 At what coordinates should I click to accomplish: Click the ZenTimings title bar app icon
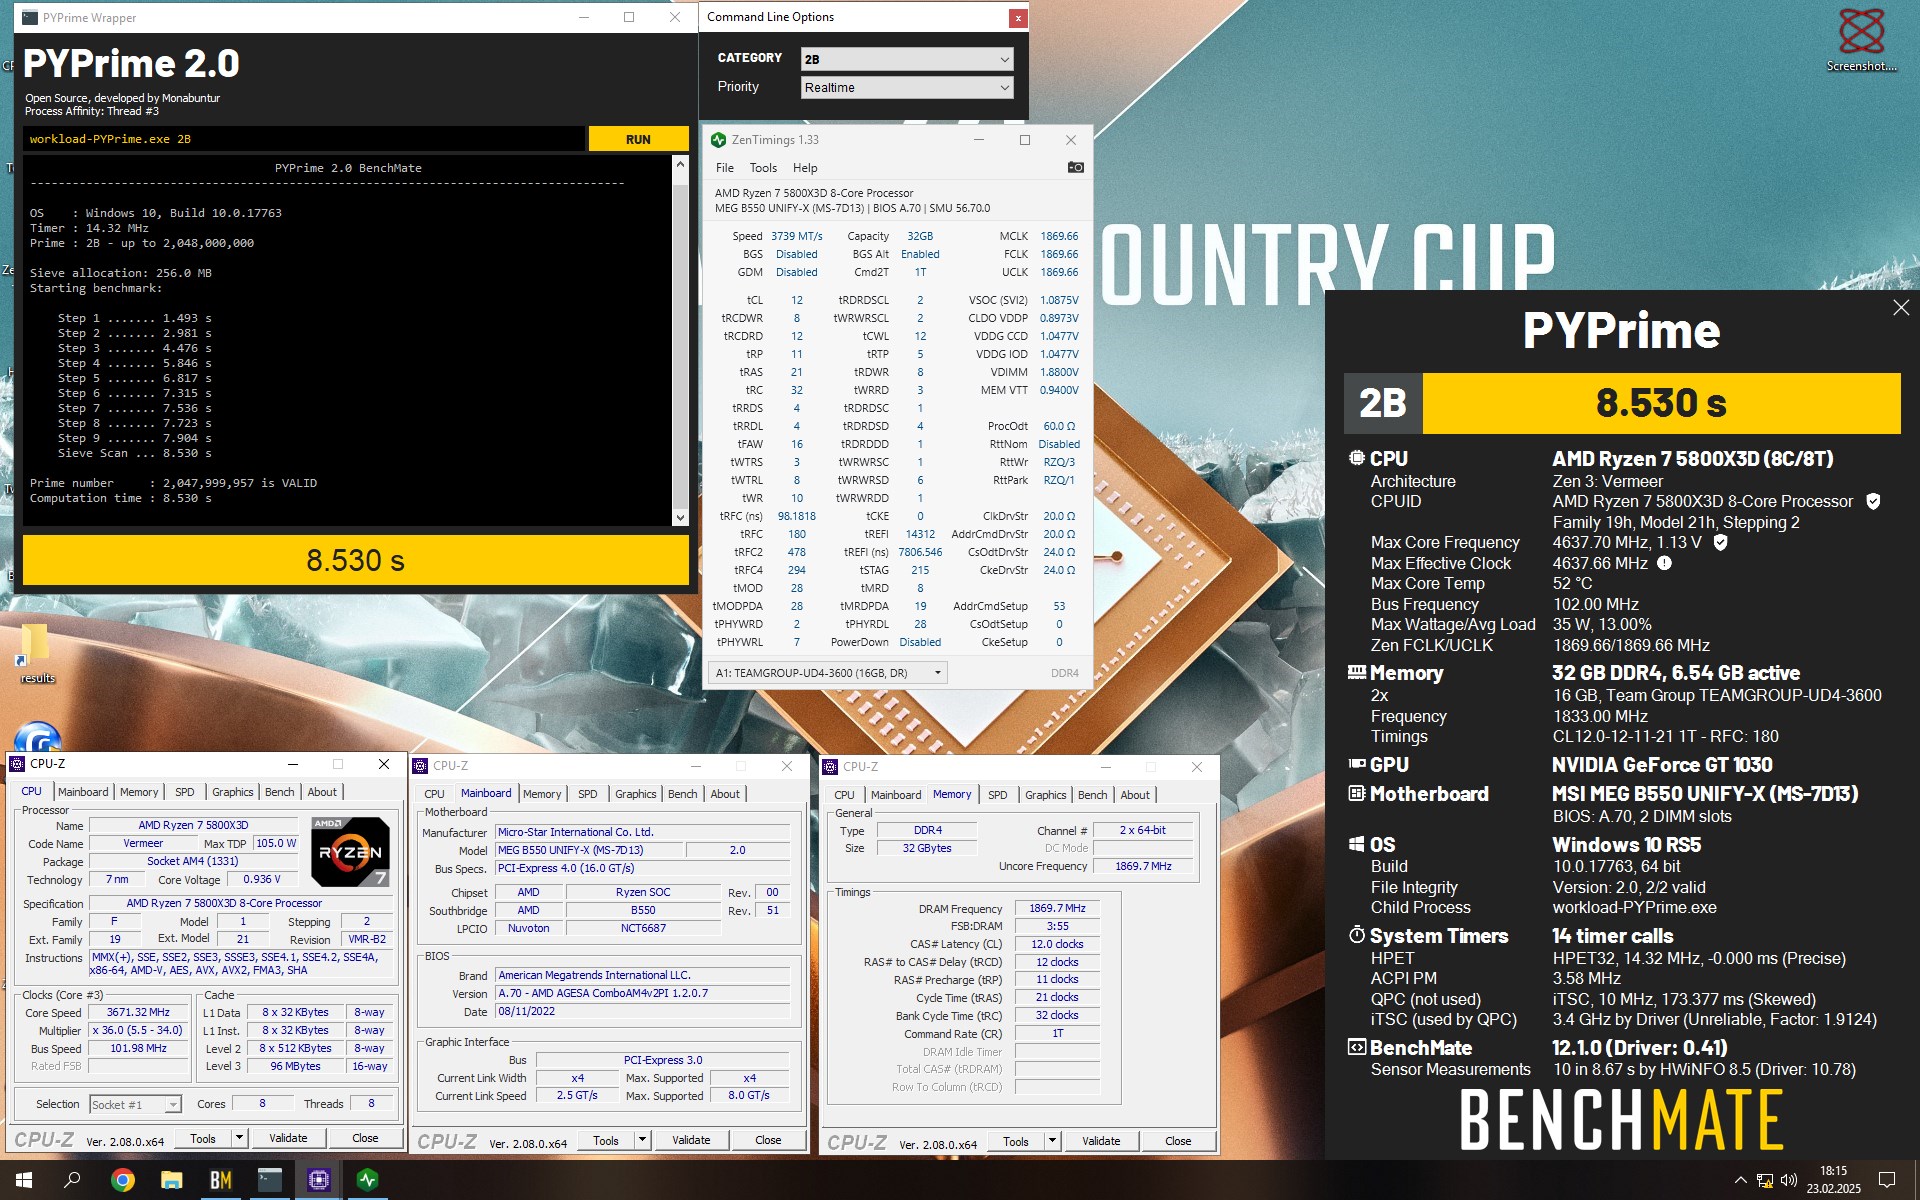718,140
